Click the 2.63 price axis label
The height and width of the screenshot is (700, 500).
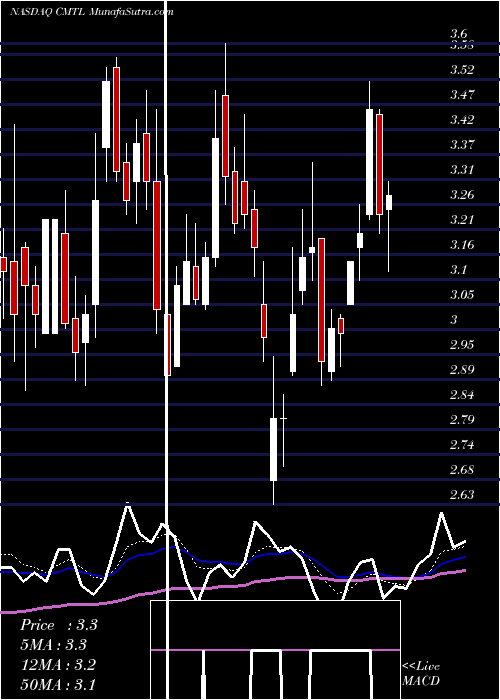[x=462, y=495]
